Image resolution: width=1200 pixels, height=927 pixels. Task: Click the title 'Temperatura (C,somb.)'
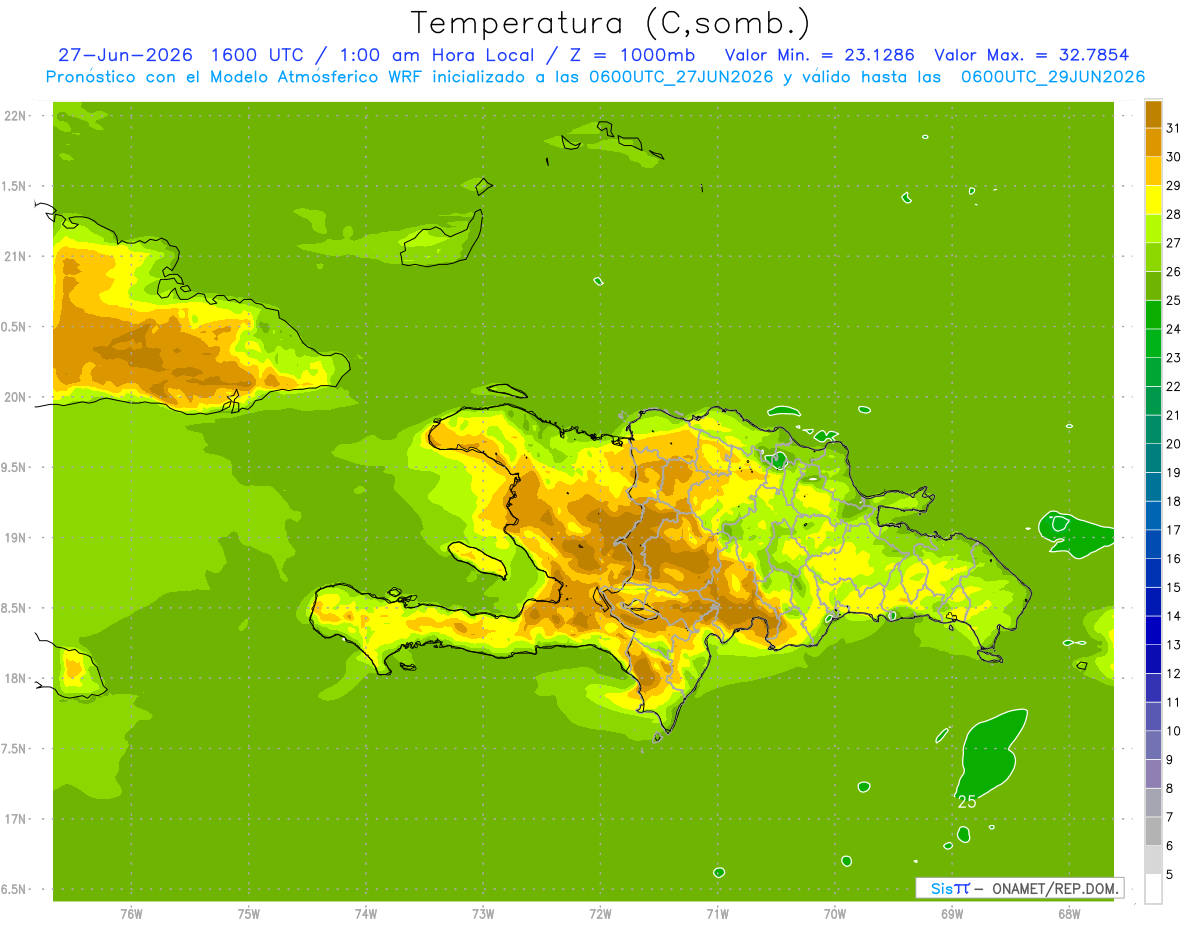(610, 23)
